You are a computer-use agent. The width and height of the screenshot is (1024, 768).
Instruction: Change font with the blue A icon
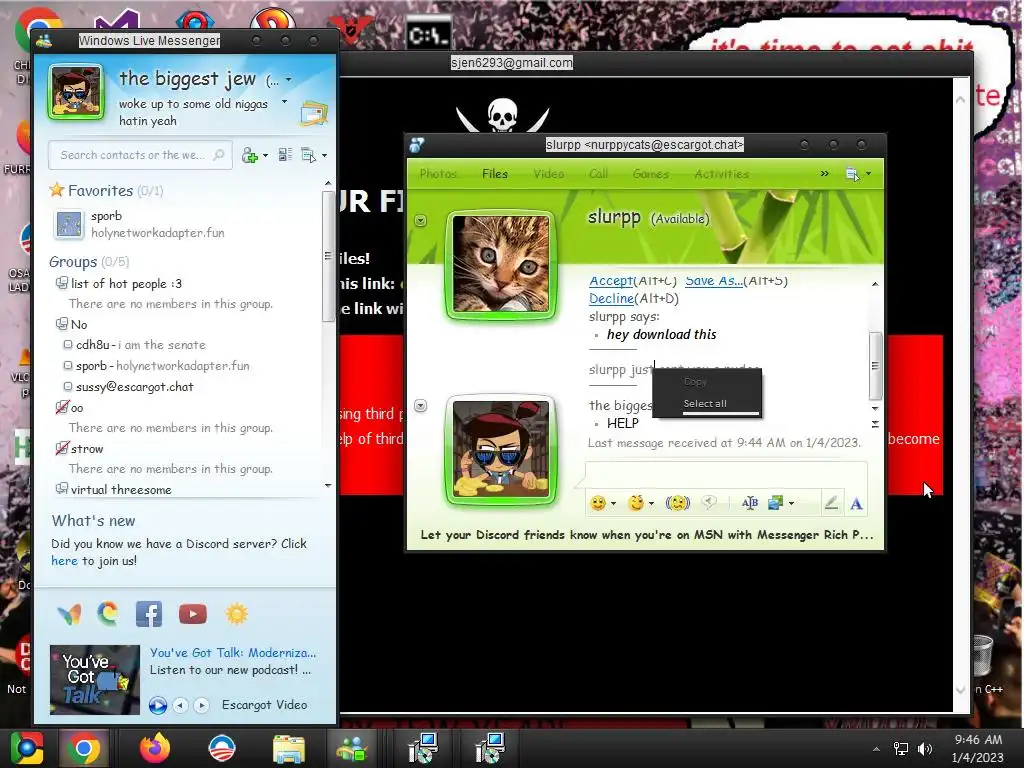click(856, 504)
